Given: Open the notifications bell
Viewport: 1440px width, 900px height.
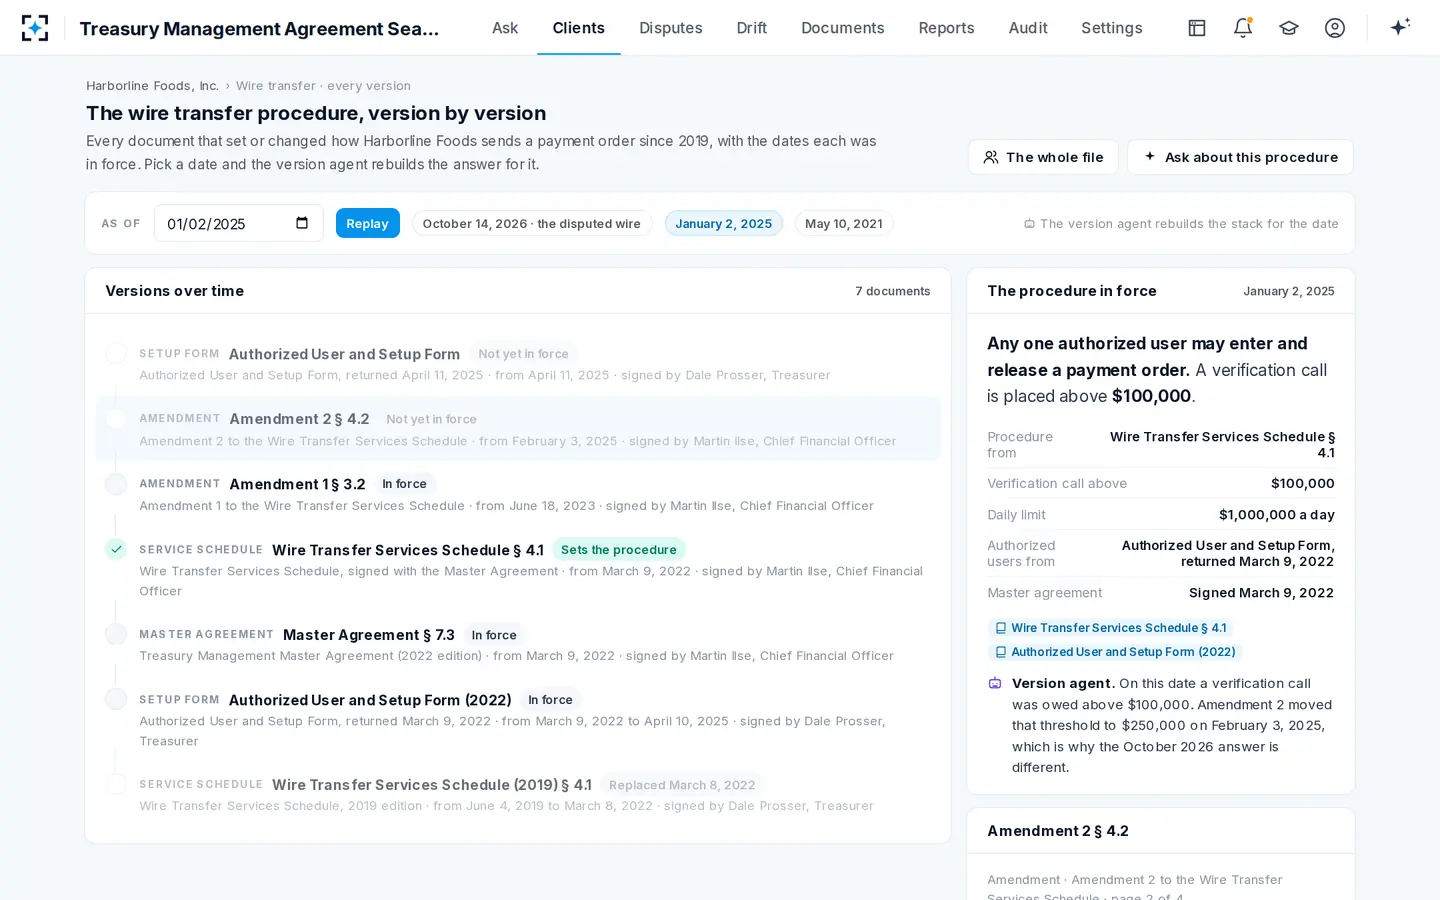Looking at the screenshot, I should (x=1243, y=28).
